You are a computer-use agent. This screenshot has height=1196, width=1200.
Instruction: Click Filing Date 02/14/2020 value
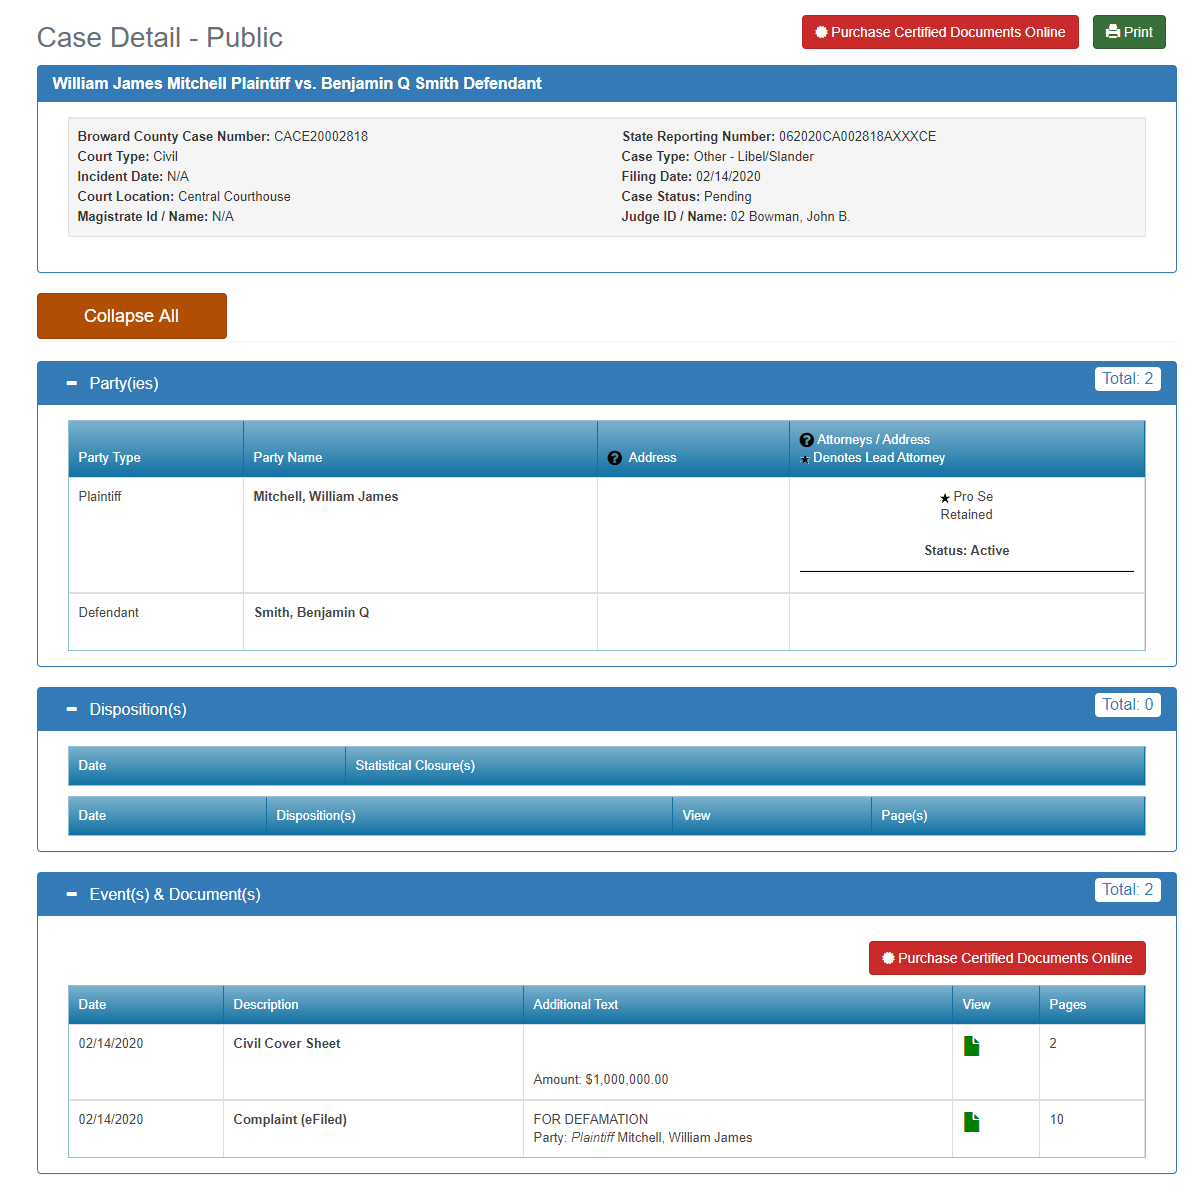[728, 176]
